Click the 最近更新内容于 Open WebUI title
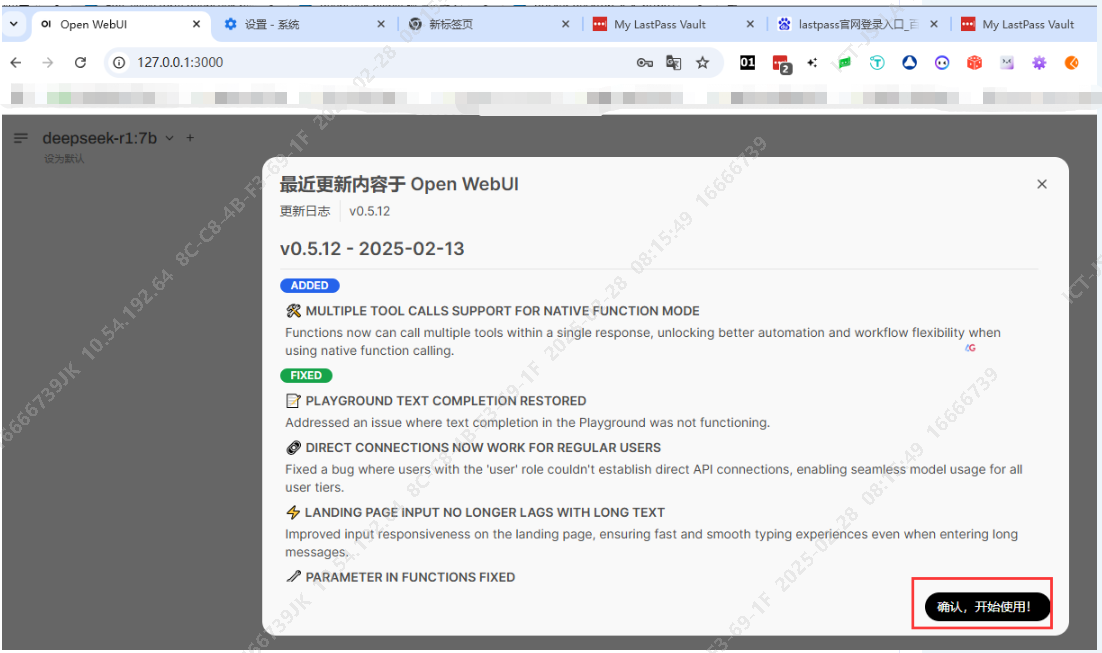Screen dimensions: 1102x653 [399, 184]
